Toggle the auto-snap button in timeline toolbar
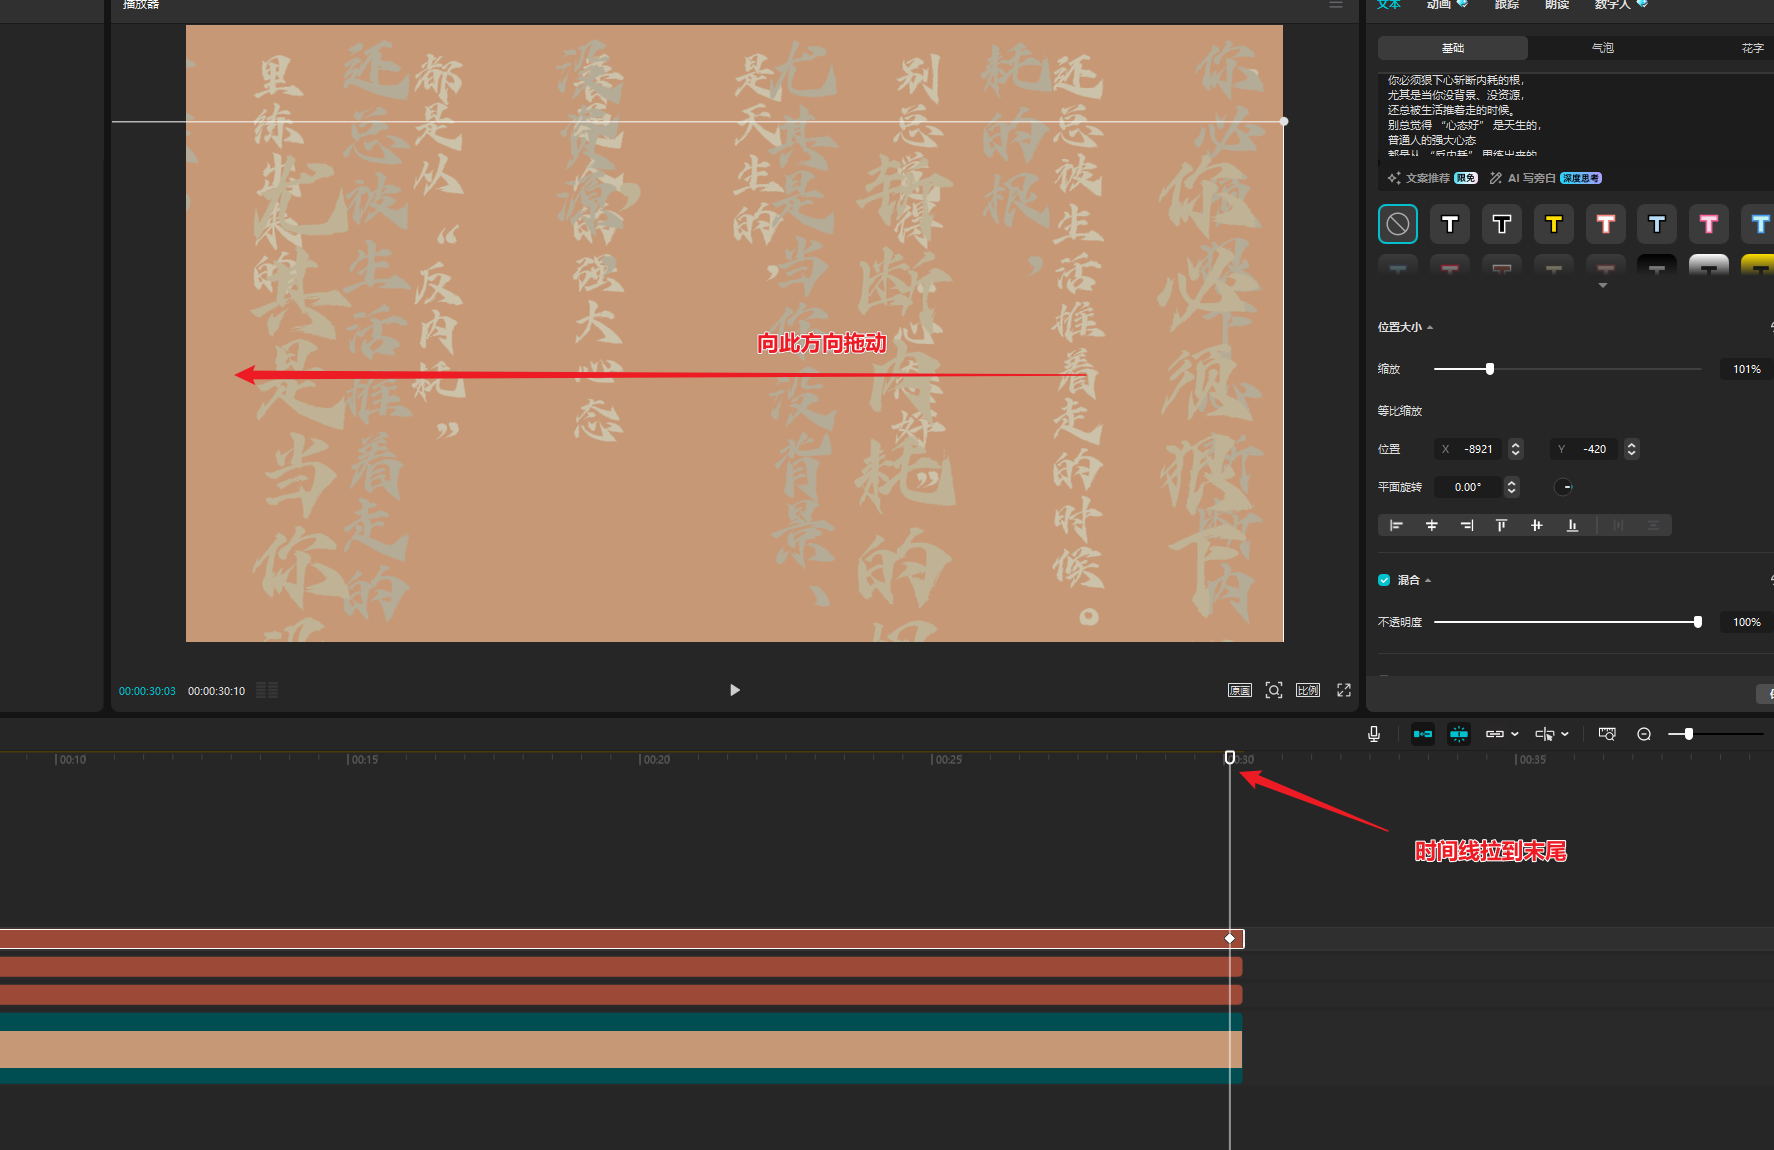 (1459, 734)
